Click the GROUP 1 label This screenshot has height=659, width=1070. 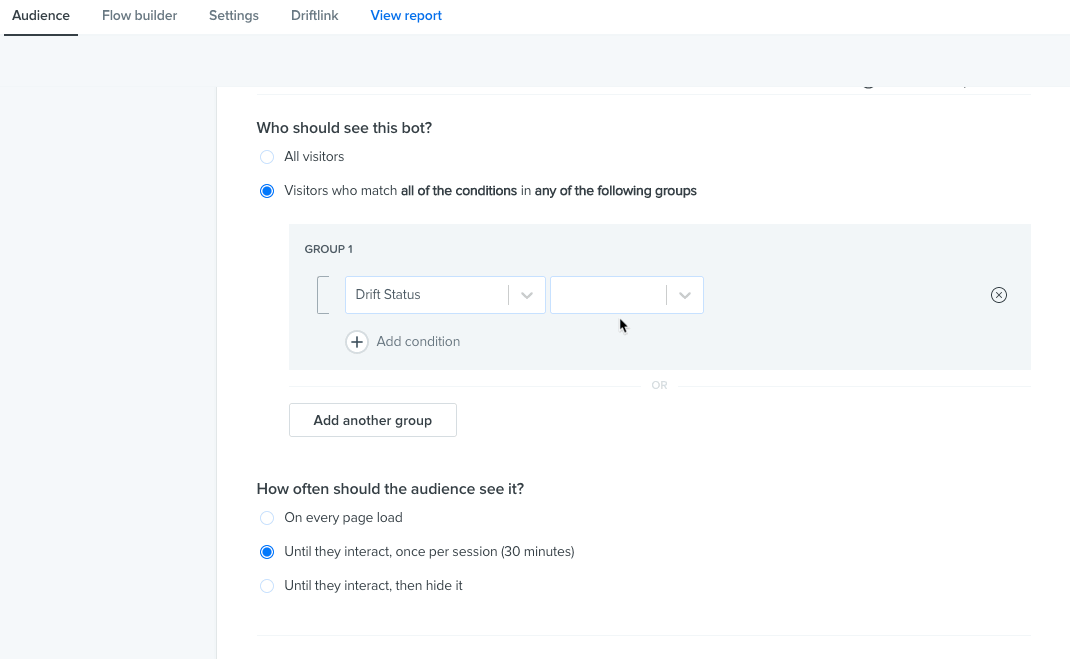coord(329,249)
